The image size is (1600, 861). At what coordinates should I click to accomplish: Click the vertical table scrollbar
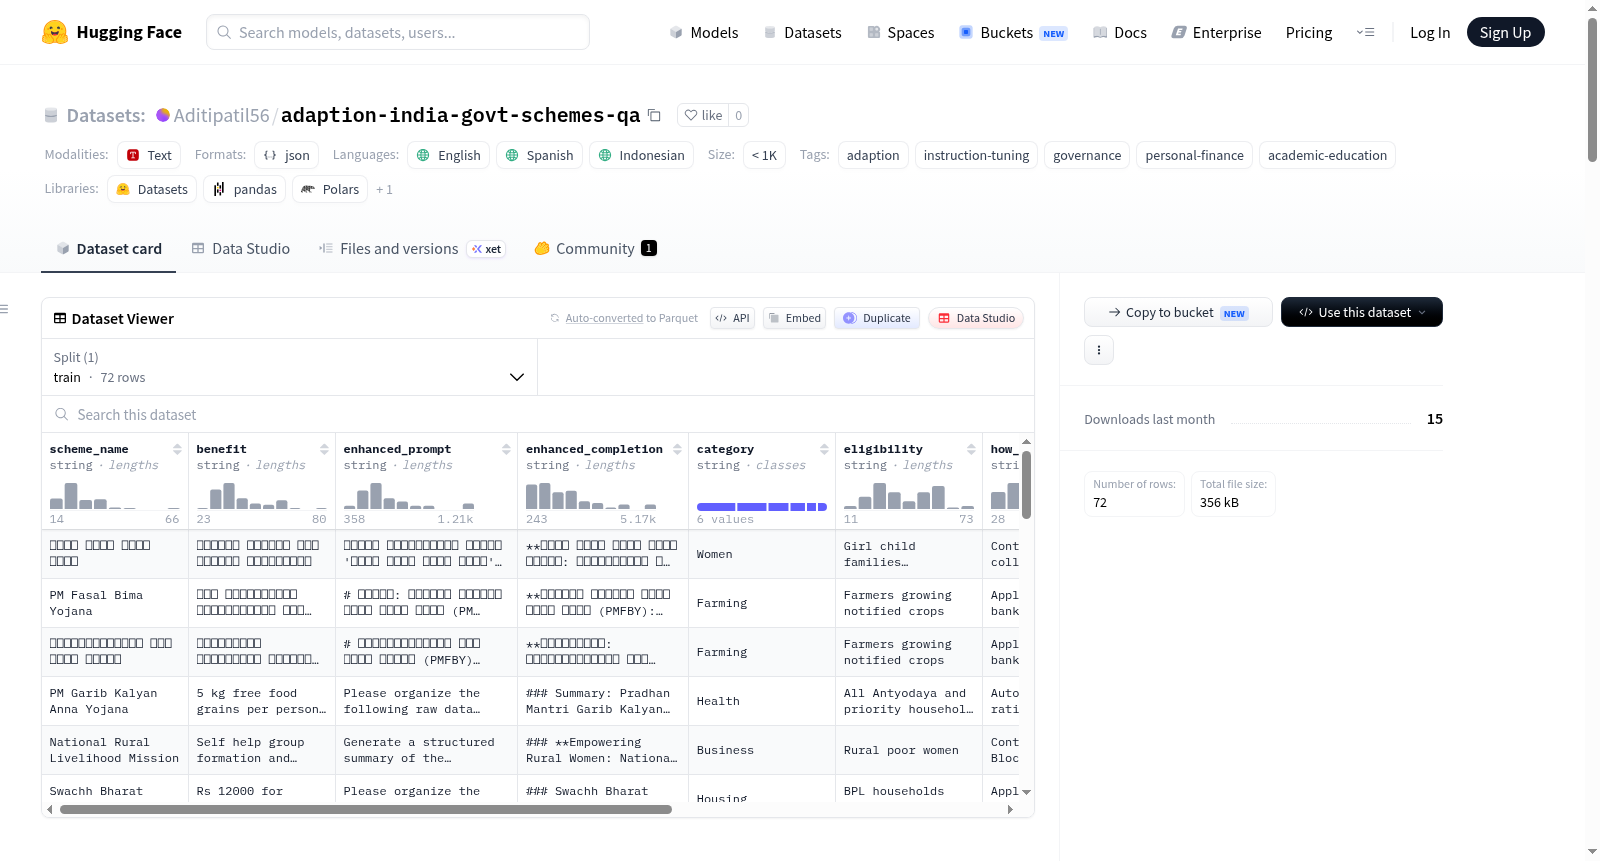coord(1026,485)
